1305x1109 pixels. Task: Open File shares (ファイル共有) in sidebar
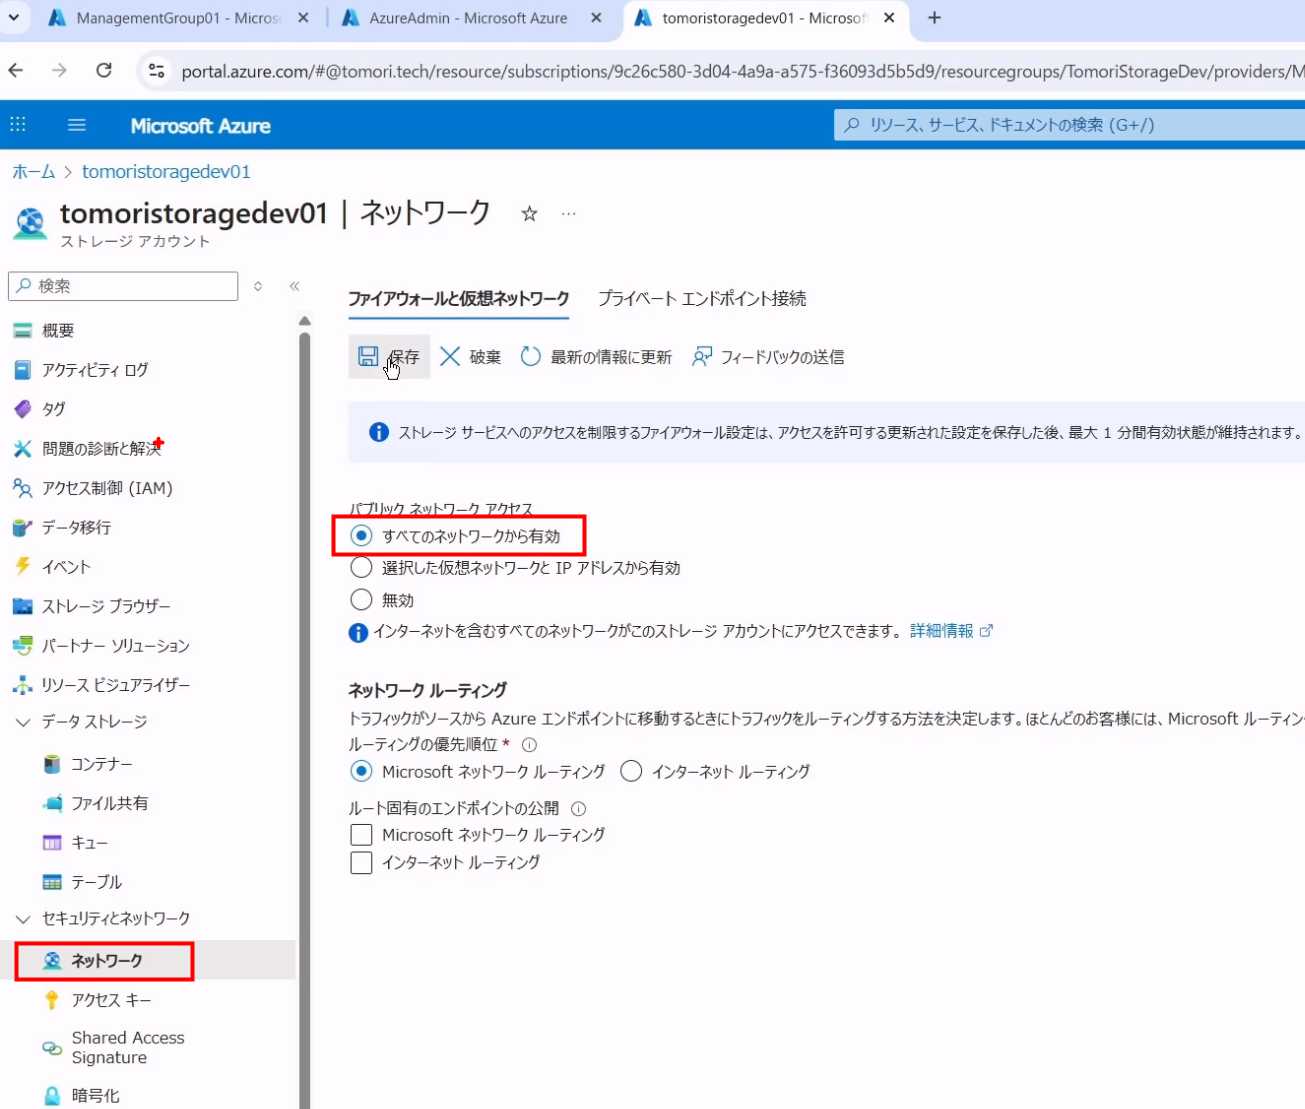coord(109,803)
